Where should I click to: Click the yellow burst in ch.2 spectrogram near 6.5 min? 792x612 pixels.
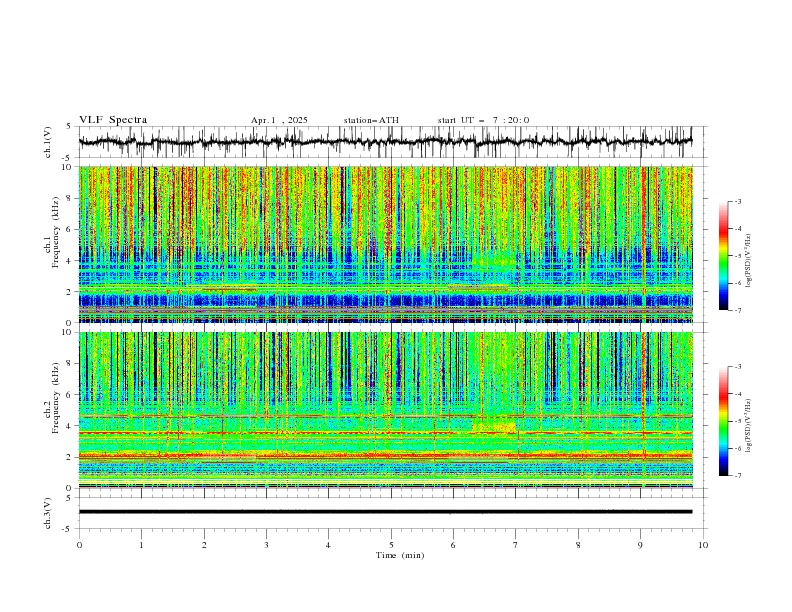click(x=494, y=425)
